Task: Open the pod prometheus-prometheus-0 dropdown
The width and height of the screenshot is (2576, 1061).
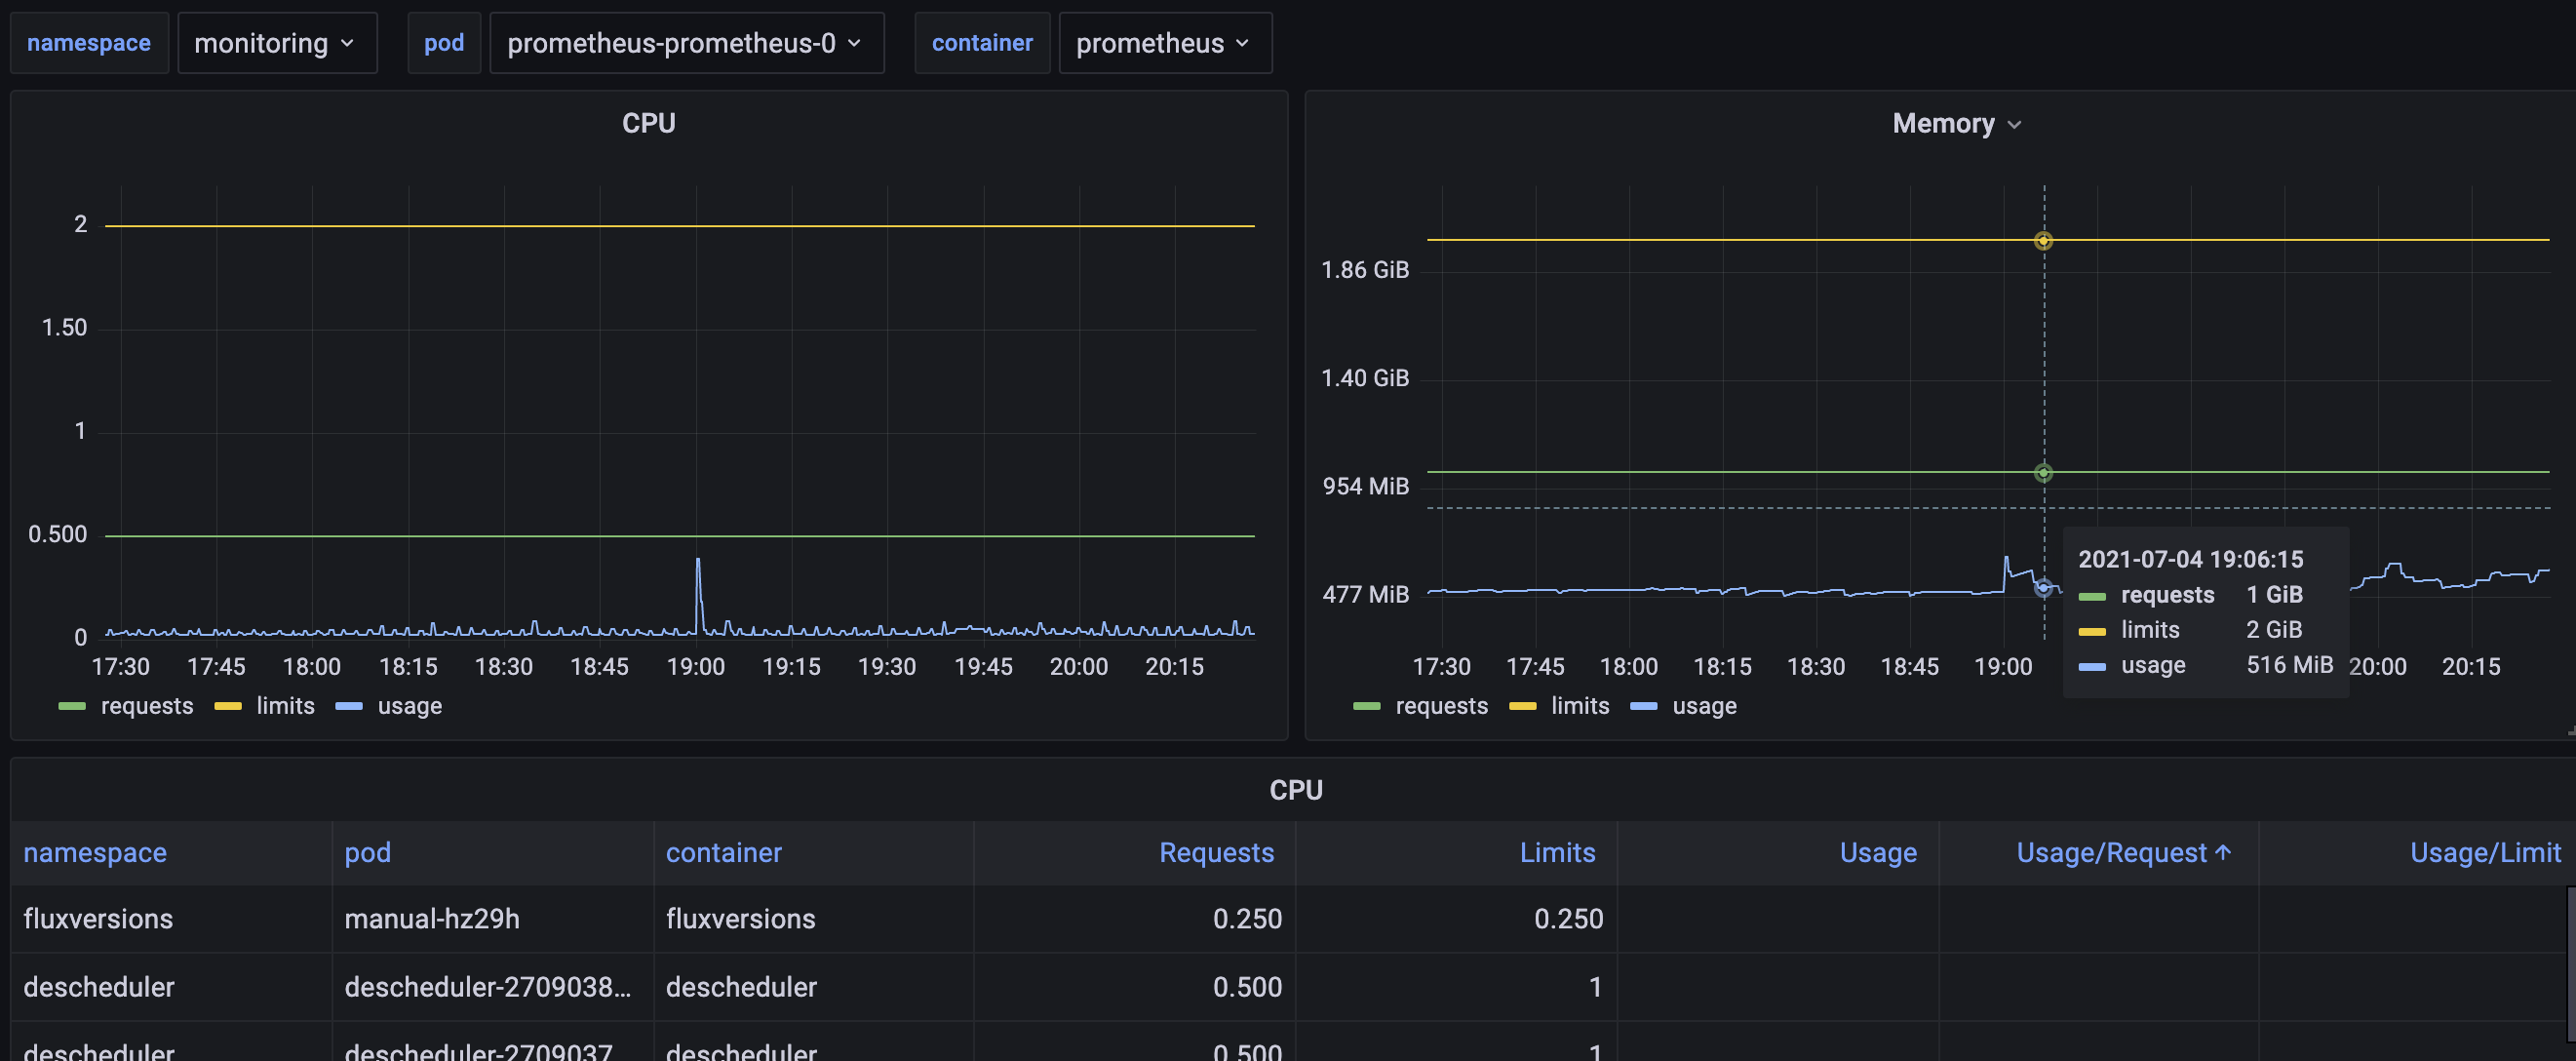Action: [x=685, y=43]
